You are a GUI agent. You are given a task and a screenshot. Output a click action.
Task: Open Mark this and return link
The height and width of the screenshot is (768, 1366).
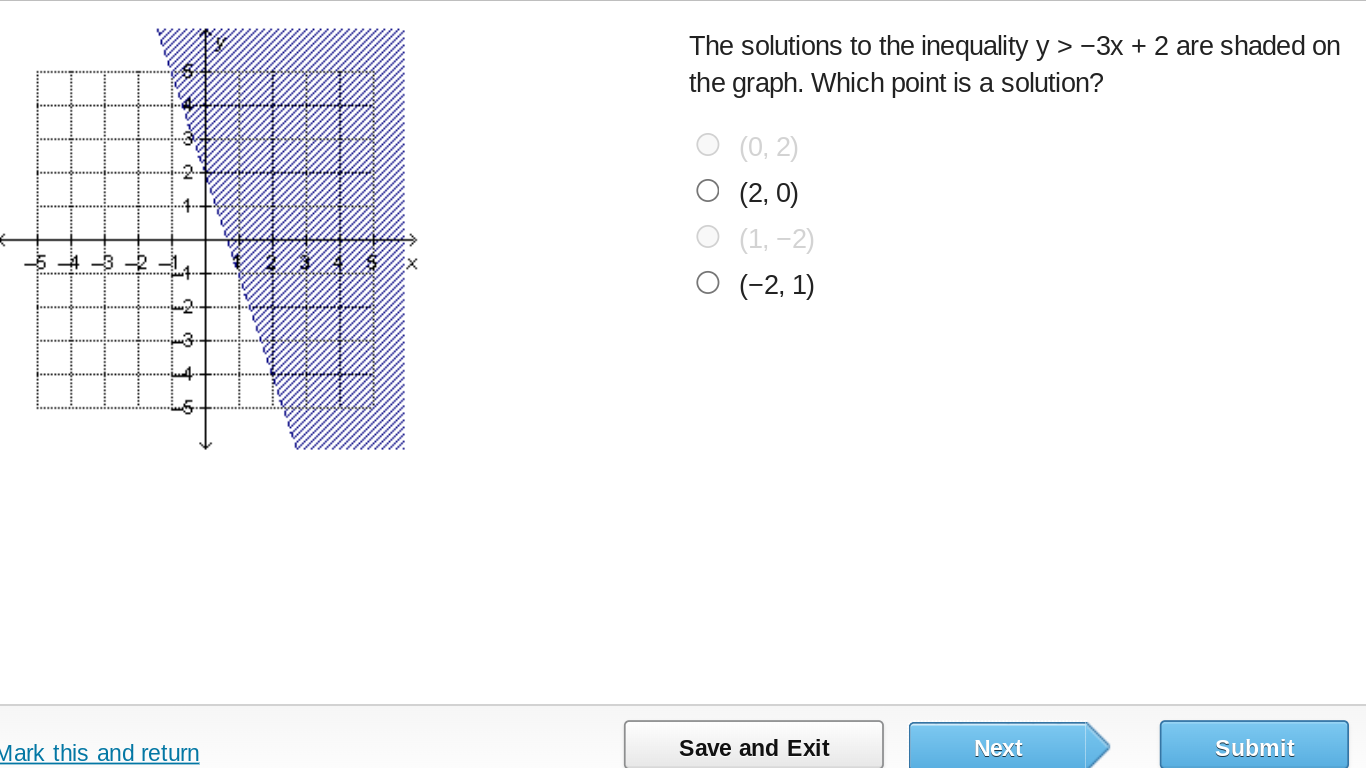[100, 753]
